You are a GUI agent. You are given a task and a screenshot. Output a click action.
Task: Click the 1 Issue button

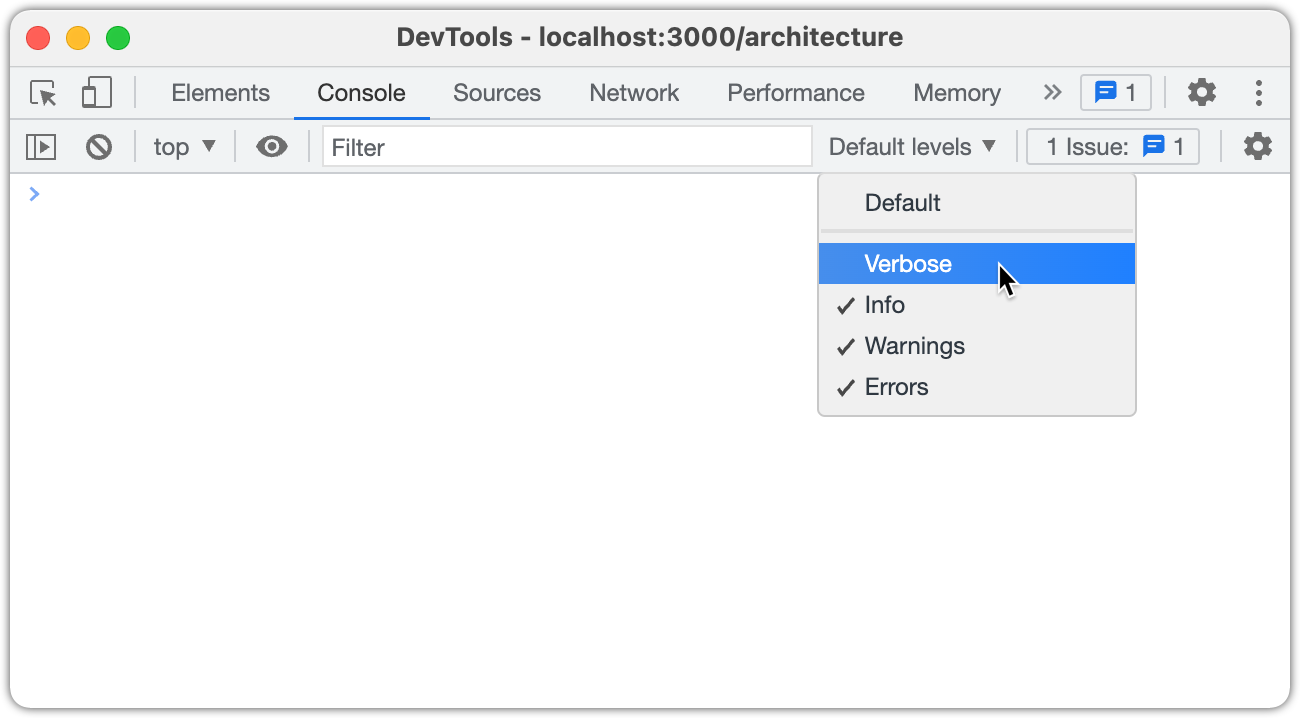(x=1113, y=147)
